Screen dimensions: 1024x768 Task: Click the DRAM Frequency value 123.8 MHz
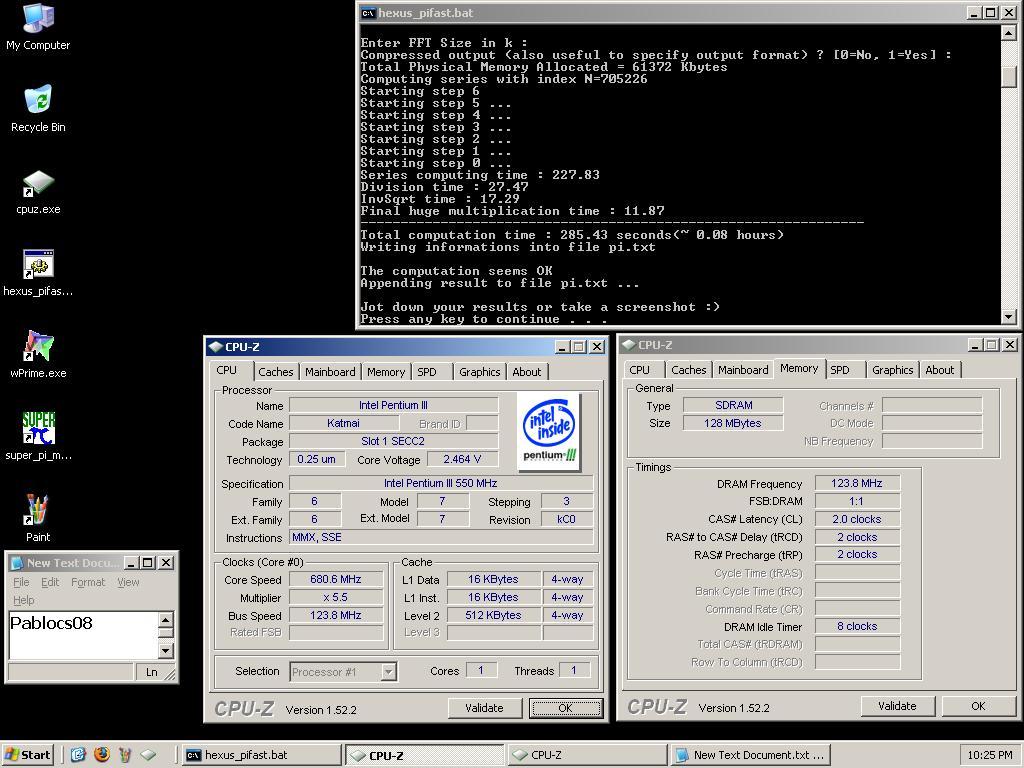857,483
